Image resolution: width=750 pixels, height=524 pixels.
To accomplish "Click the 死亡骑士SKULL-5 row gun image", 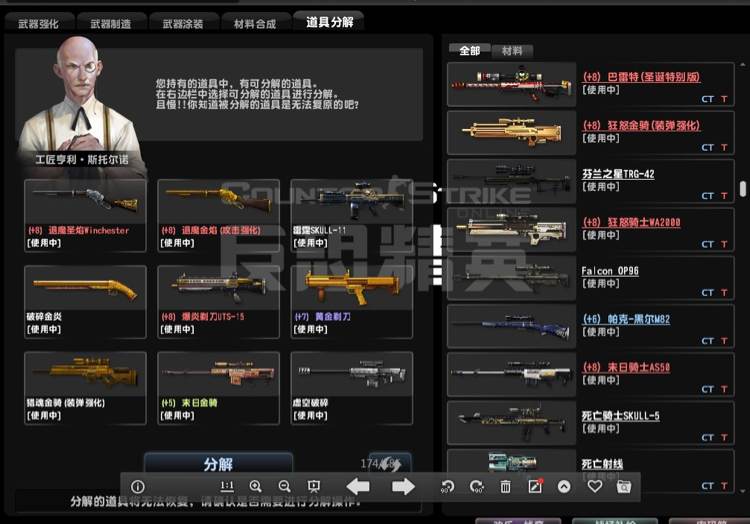I will pos(511,423).
